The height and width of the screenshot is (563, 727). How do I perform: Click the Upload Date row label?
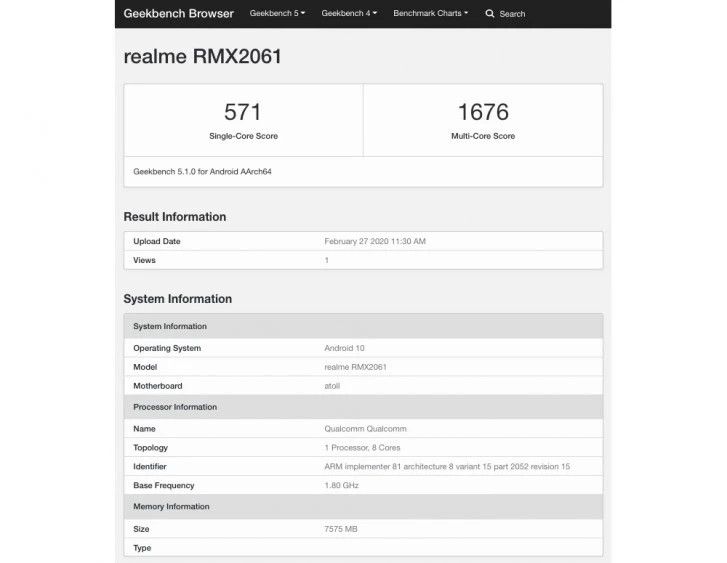click(157, 241)
